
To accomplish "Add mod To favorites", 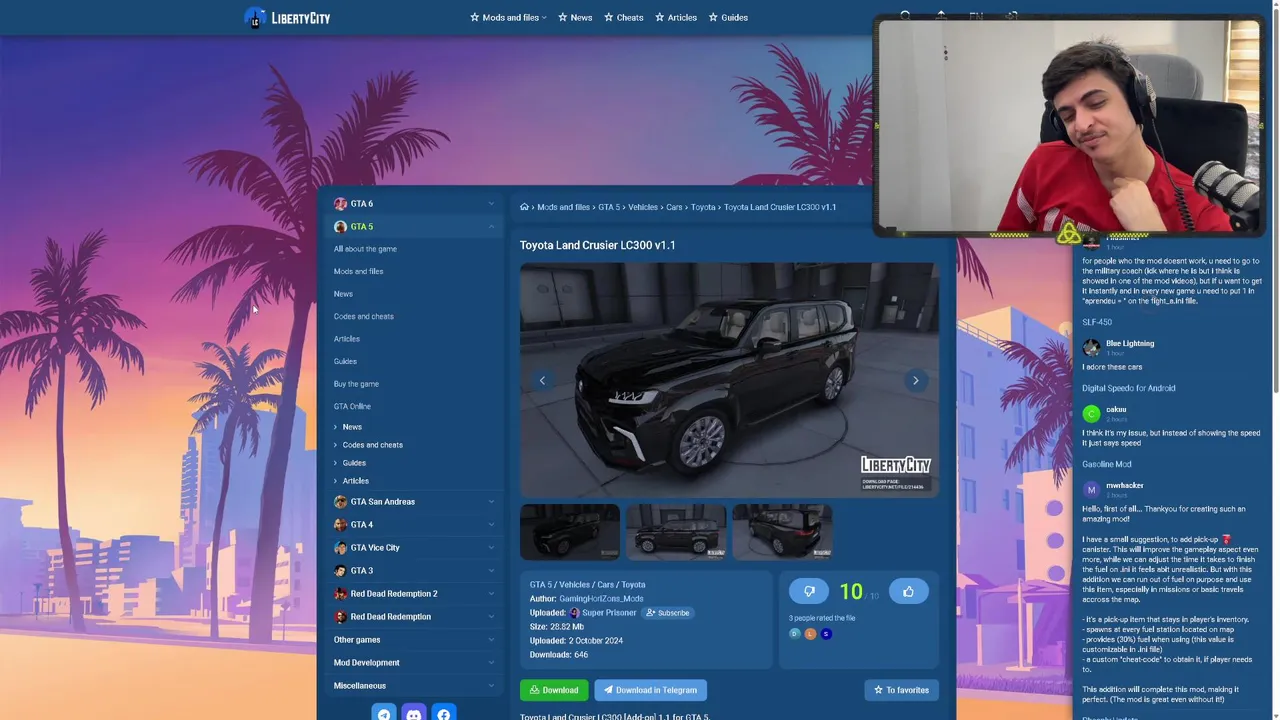I will point(901,690).
